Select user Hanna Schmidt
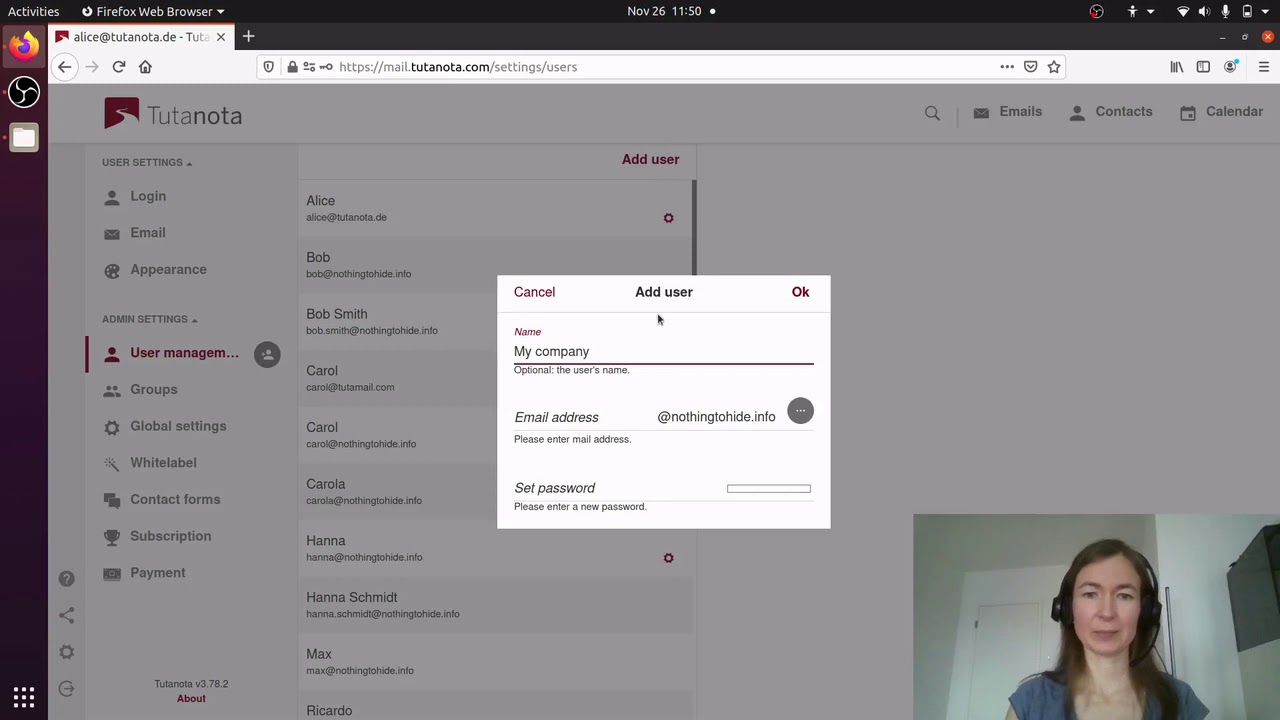 pos(494,605)
